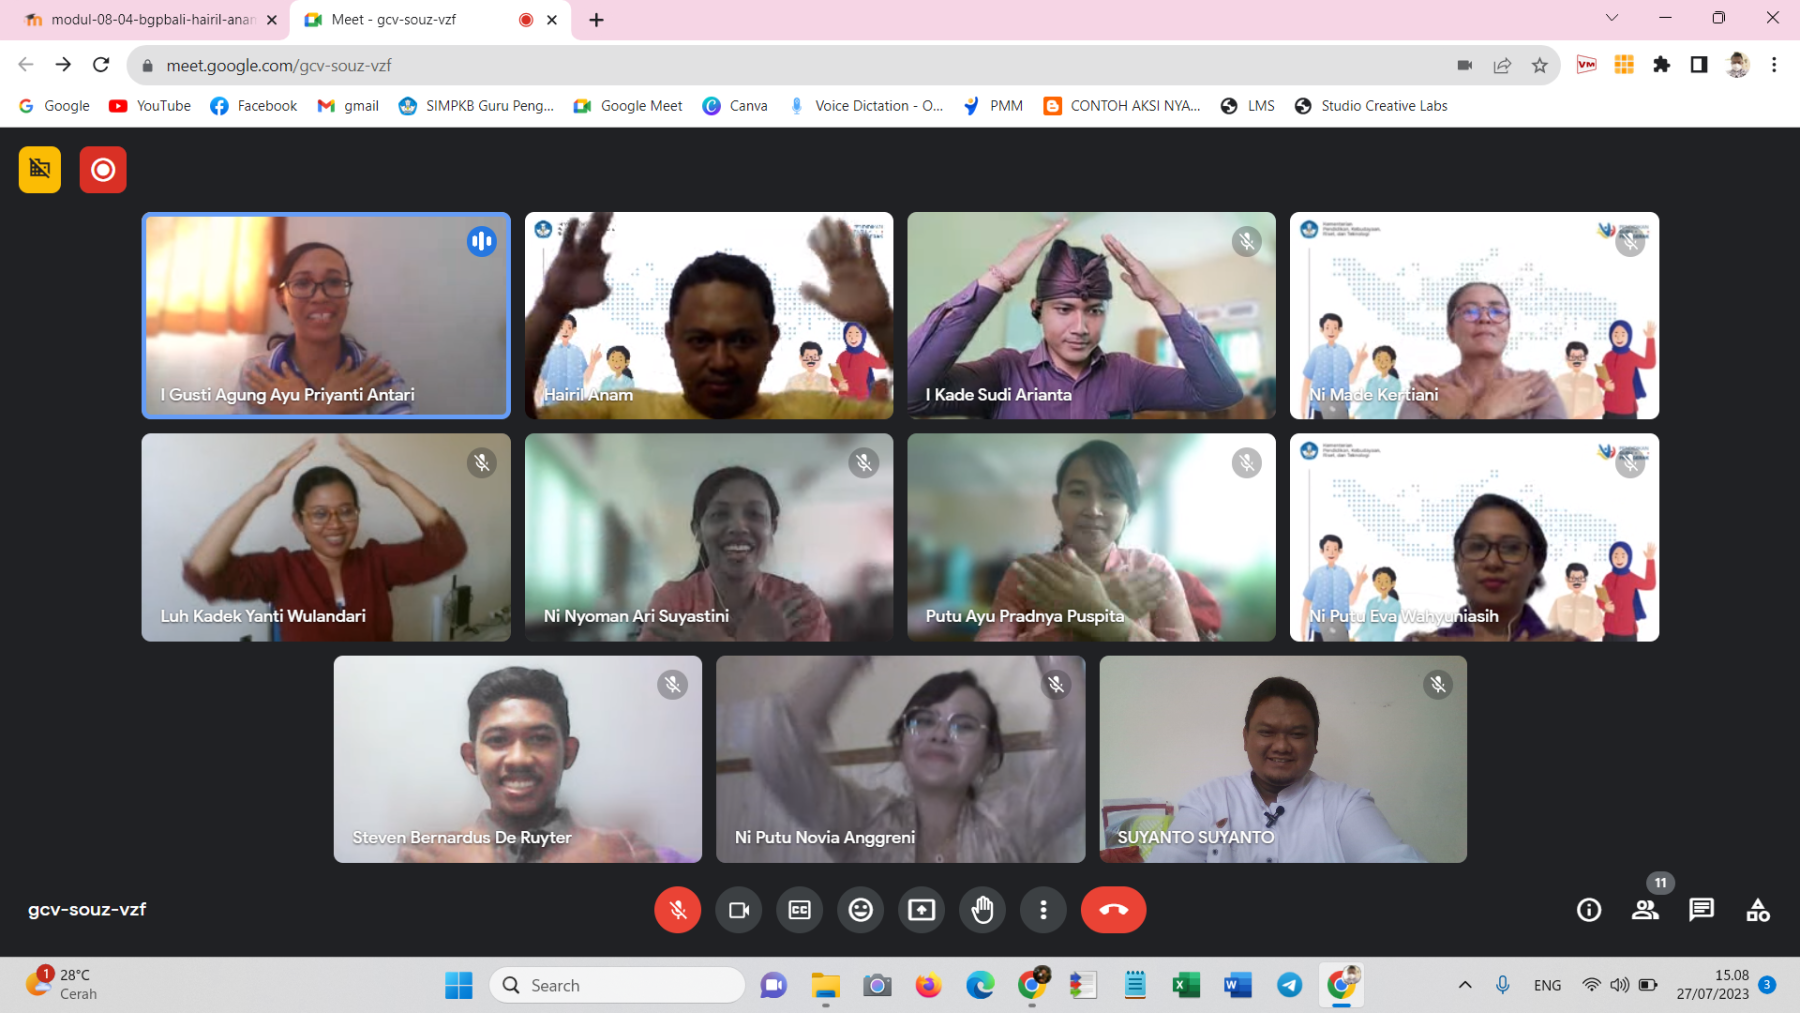Click the raise hand icon
The image size is (1800, 1013).
[x=982, y=910]
